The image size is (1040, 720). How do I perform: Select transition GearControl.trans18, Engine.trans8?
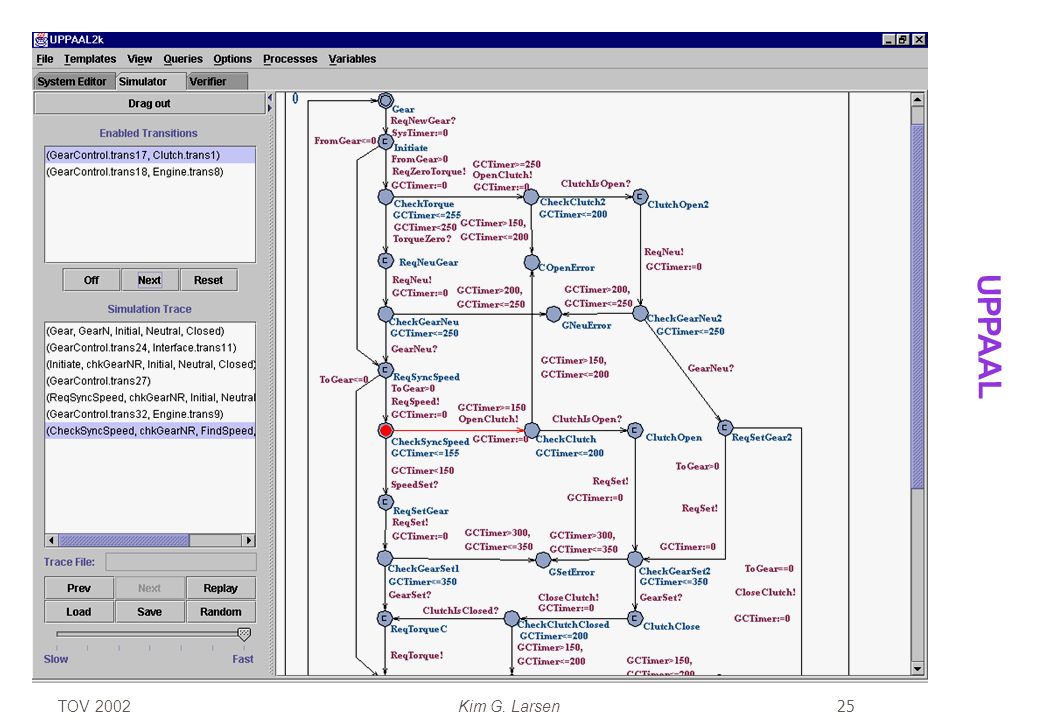point(149,172)
